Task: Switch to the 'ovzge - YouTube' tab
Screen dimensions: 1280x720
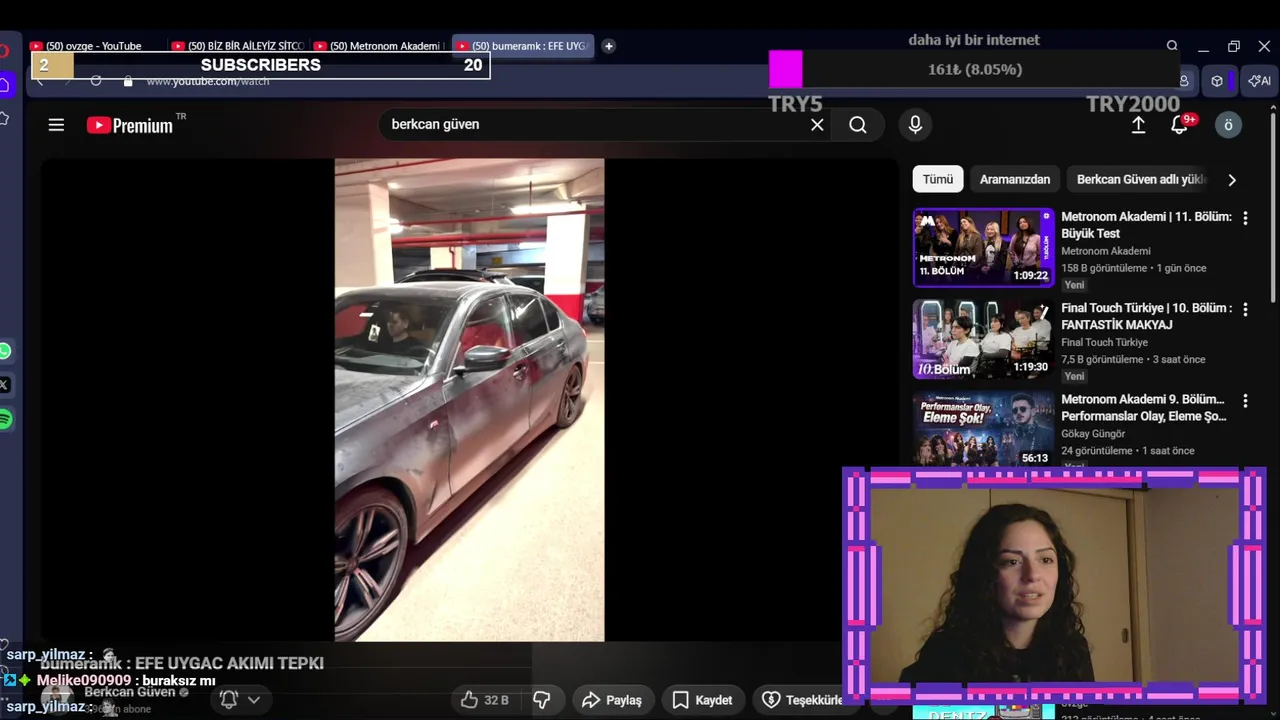Action: pyautogui.click(x=95, y=46)
